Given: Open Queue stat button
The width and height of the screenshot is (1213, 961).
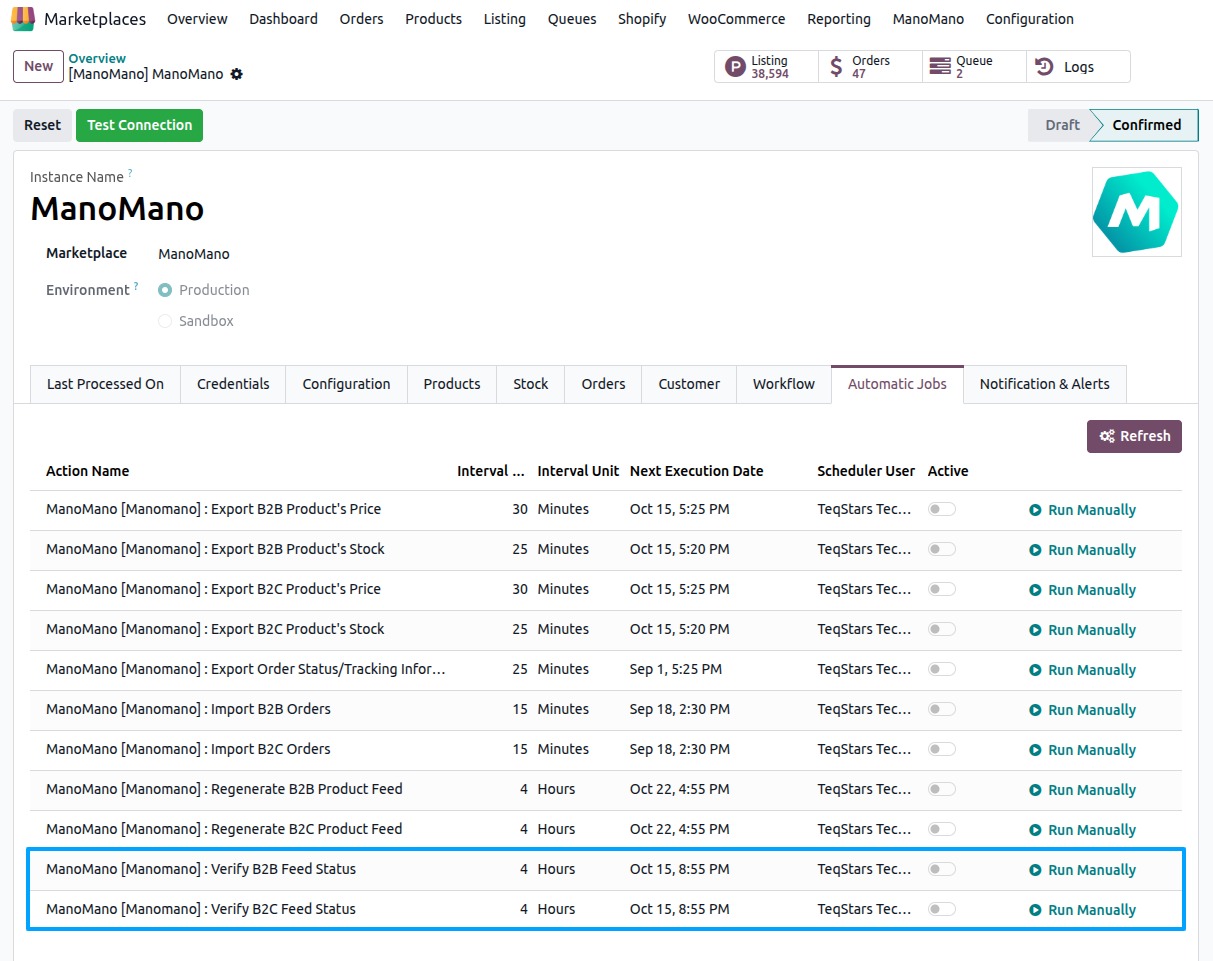Looking at the screenshot, I should click(975, 67).
